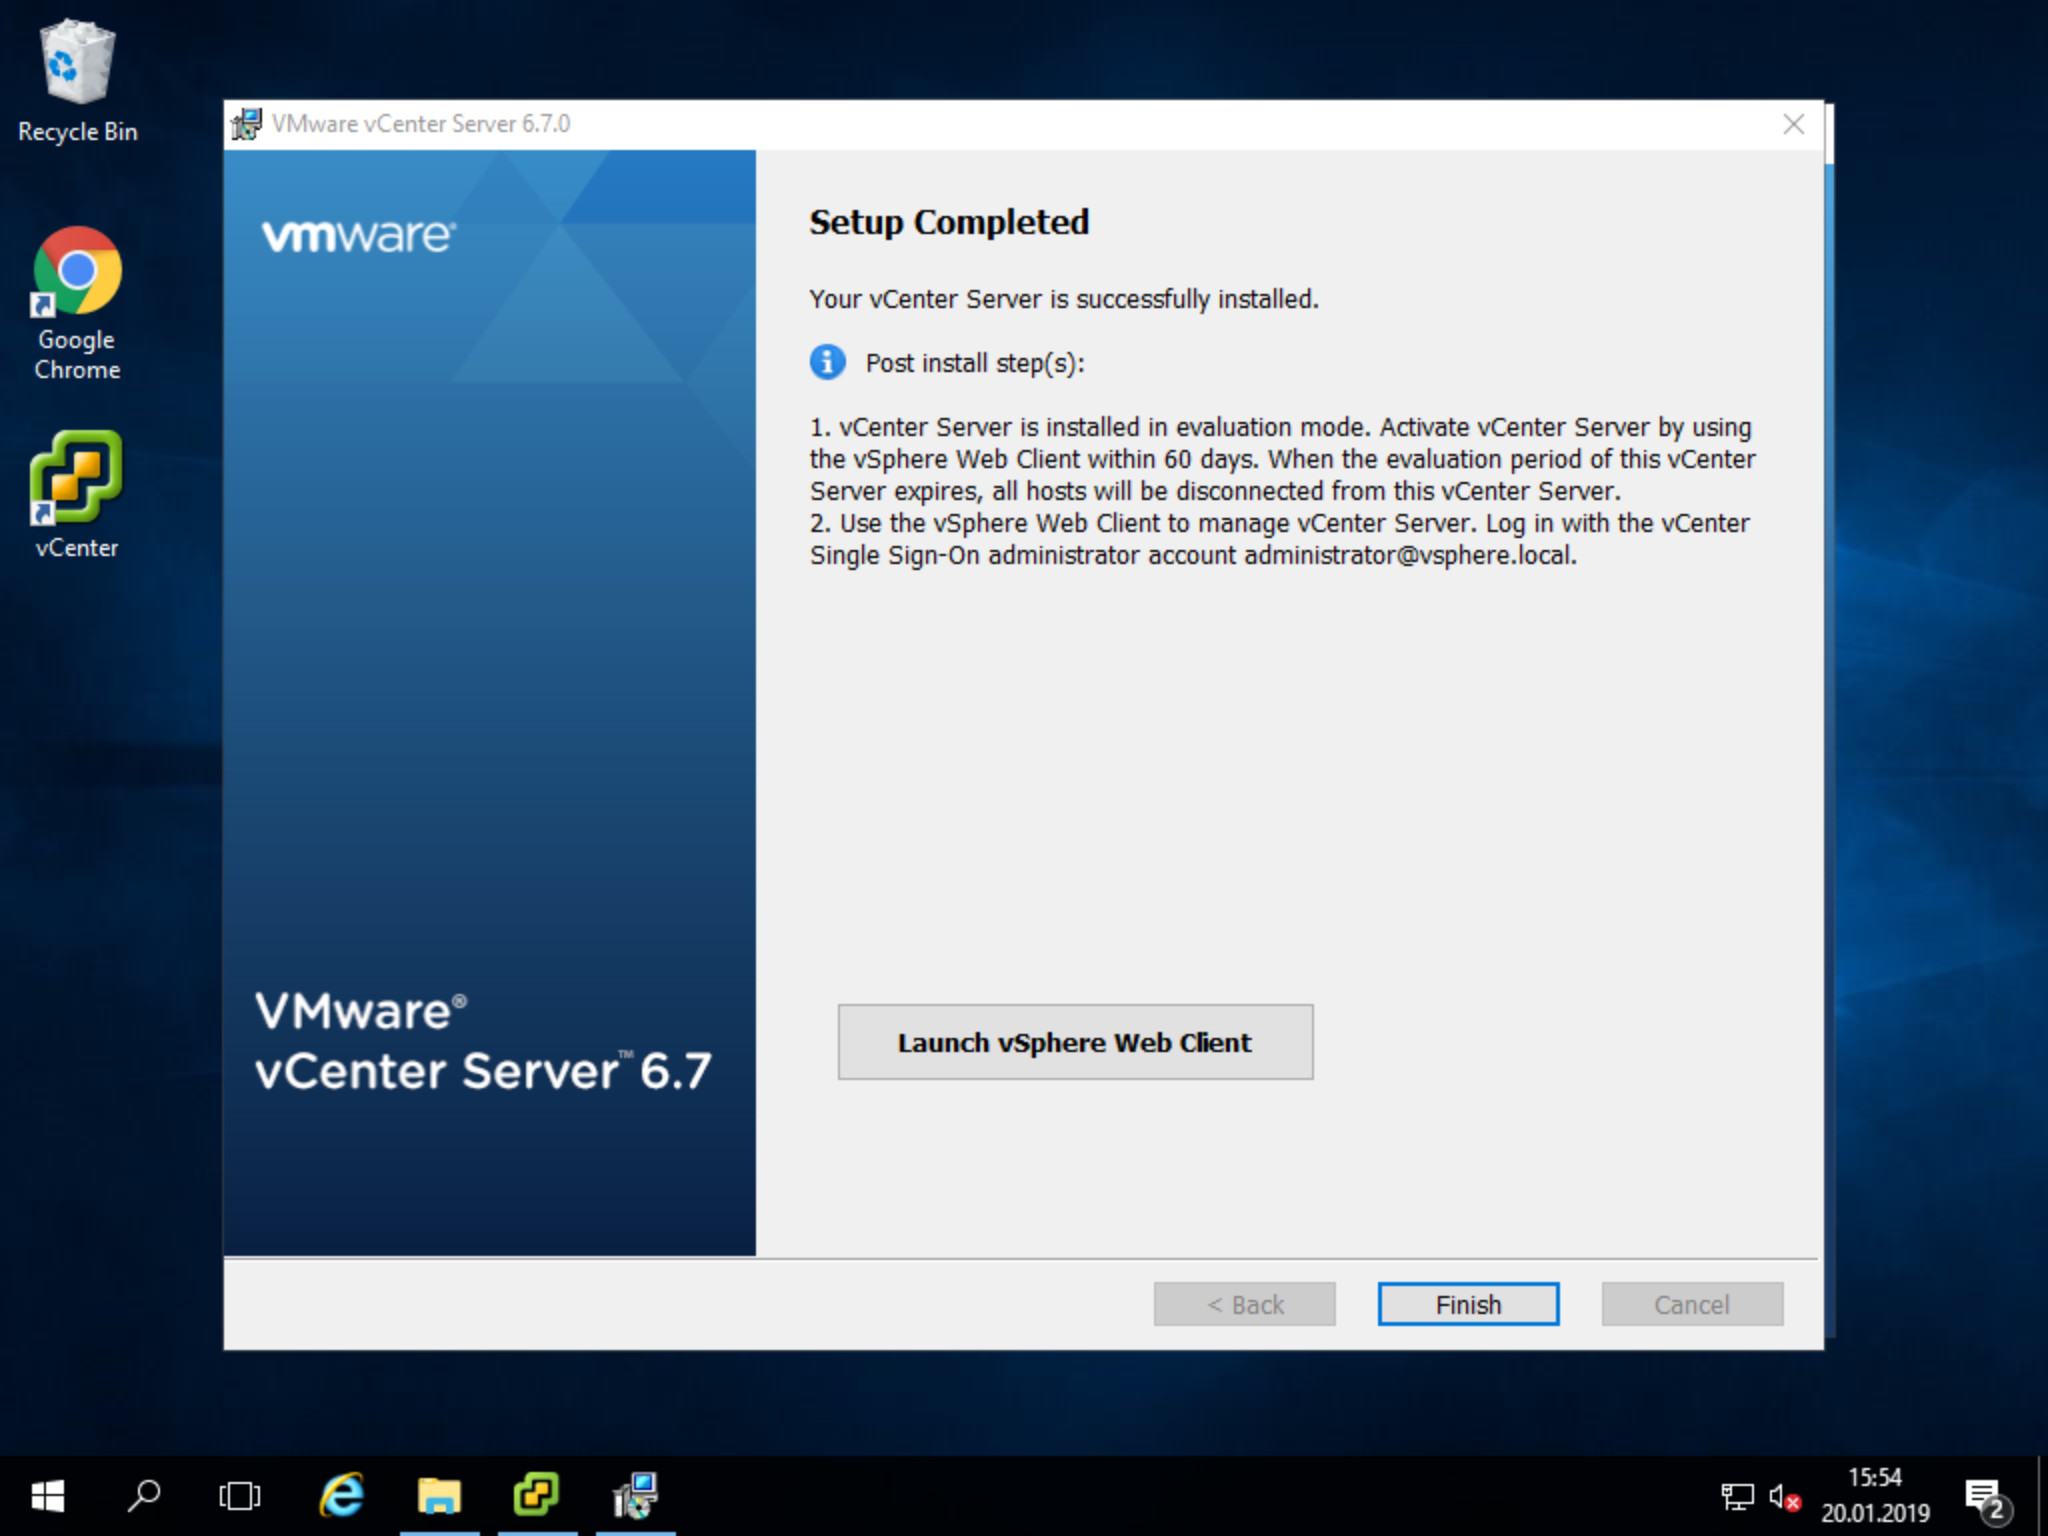The height and width of the screenshot is (1536, 2048).
Task: Click the network status tray icon
Action: click(1737, 1497)
